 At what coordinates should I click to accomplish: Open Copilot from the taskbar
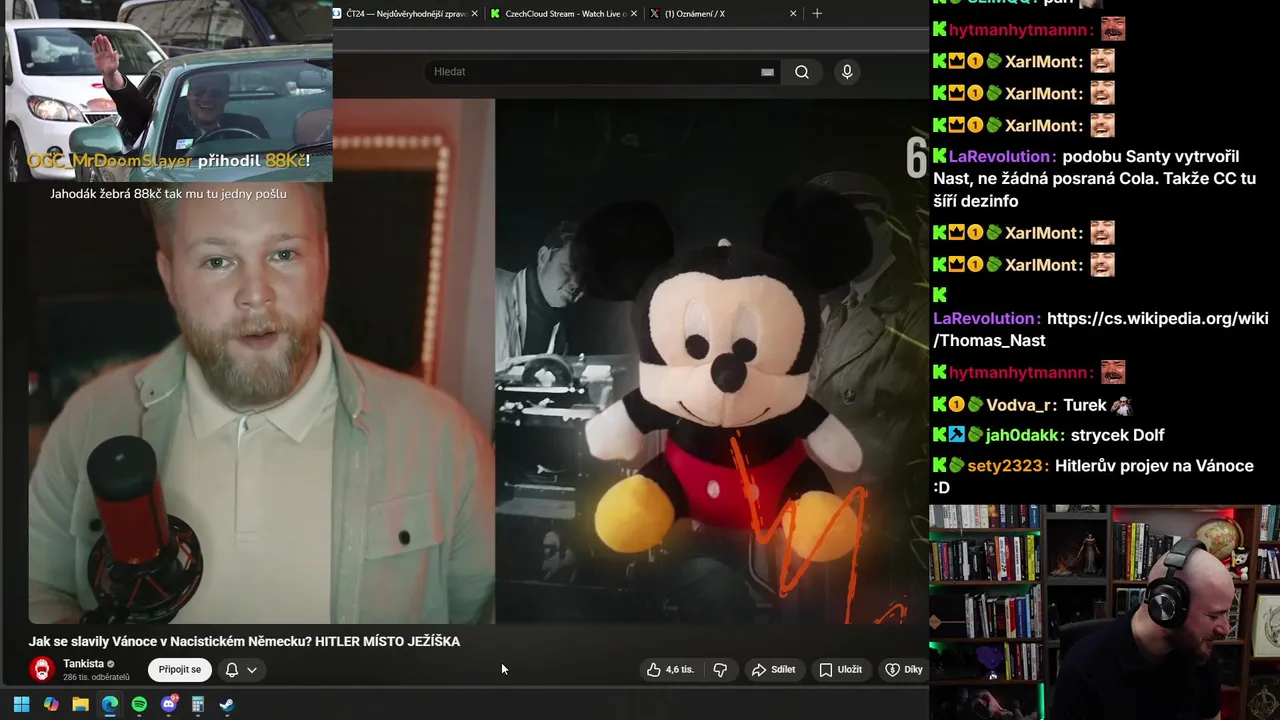51,705
